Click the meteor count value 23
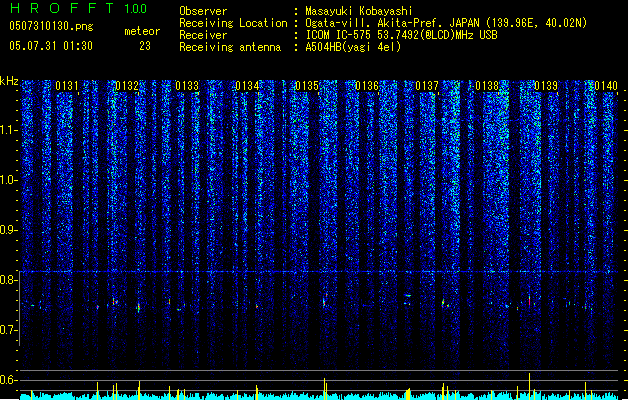The image size is (629, 400). (x=145, y=46)
